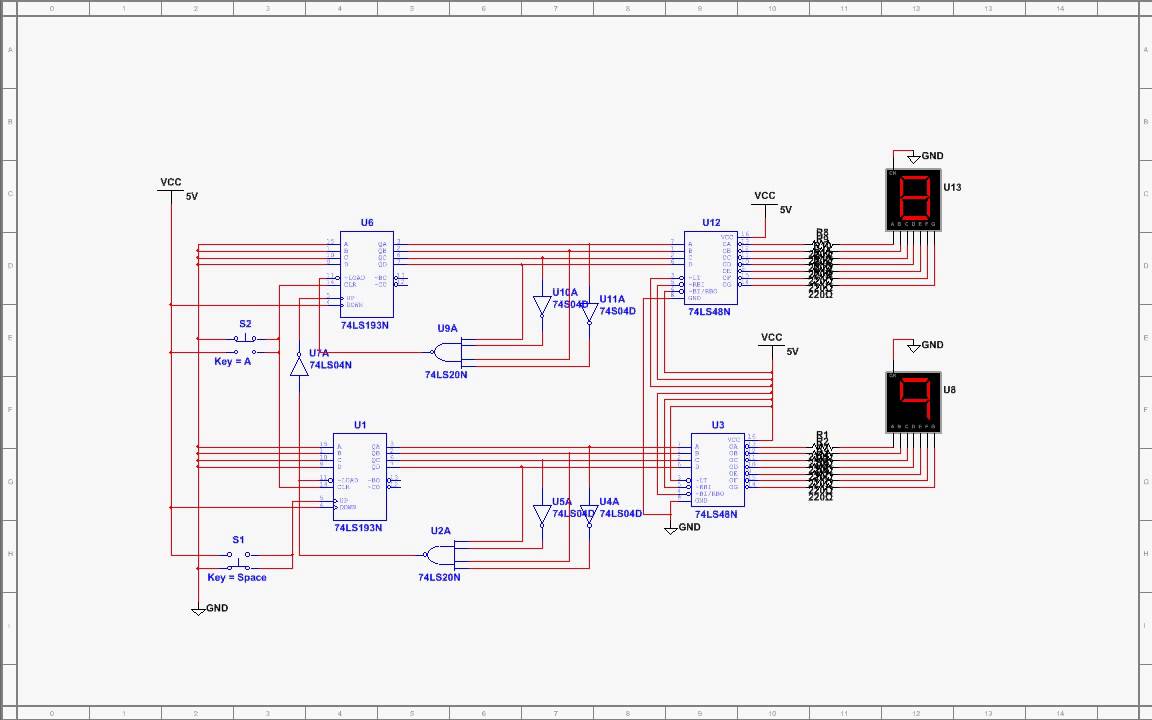Select the U6 74LS193N counter chip
This screenshot has width=1152, height=720.
click(x=367, y=274)
